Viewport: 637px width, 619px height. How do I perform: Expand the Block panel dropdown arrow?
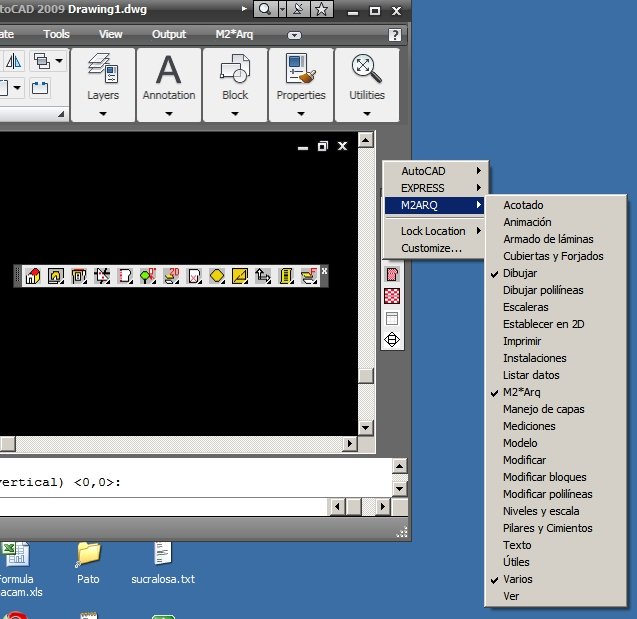(x=235, y=113)
